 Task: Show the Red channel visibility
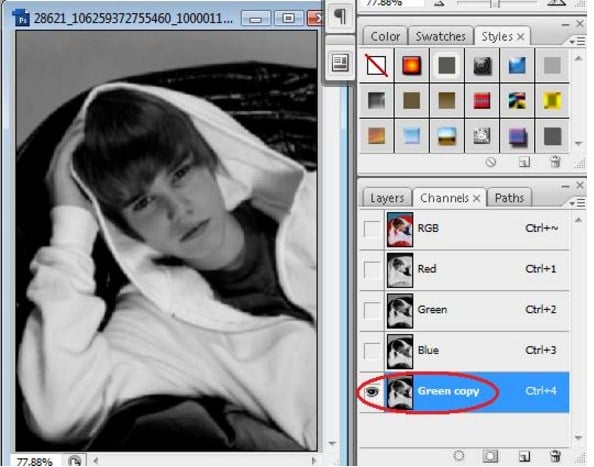coord(372,270)
